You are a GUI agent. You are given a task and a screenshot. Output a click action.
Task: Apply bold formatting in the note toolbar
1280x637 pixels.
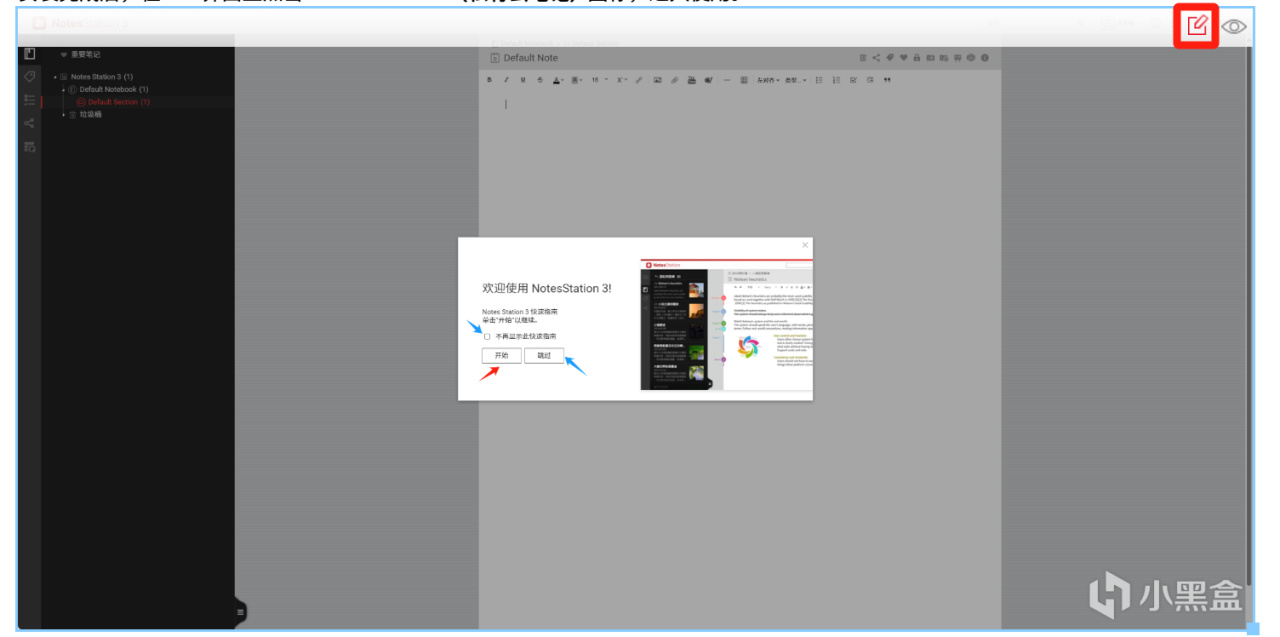coord(489,80)
